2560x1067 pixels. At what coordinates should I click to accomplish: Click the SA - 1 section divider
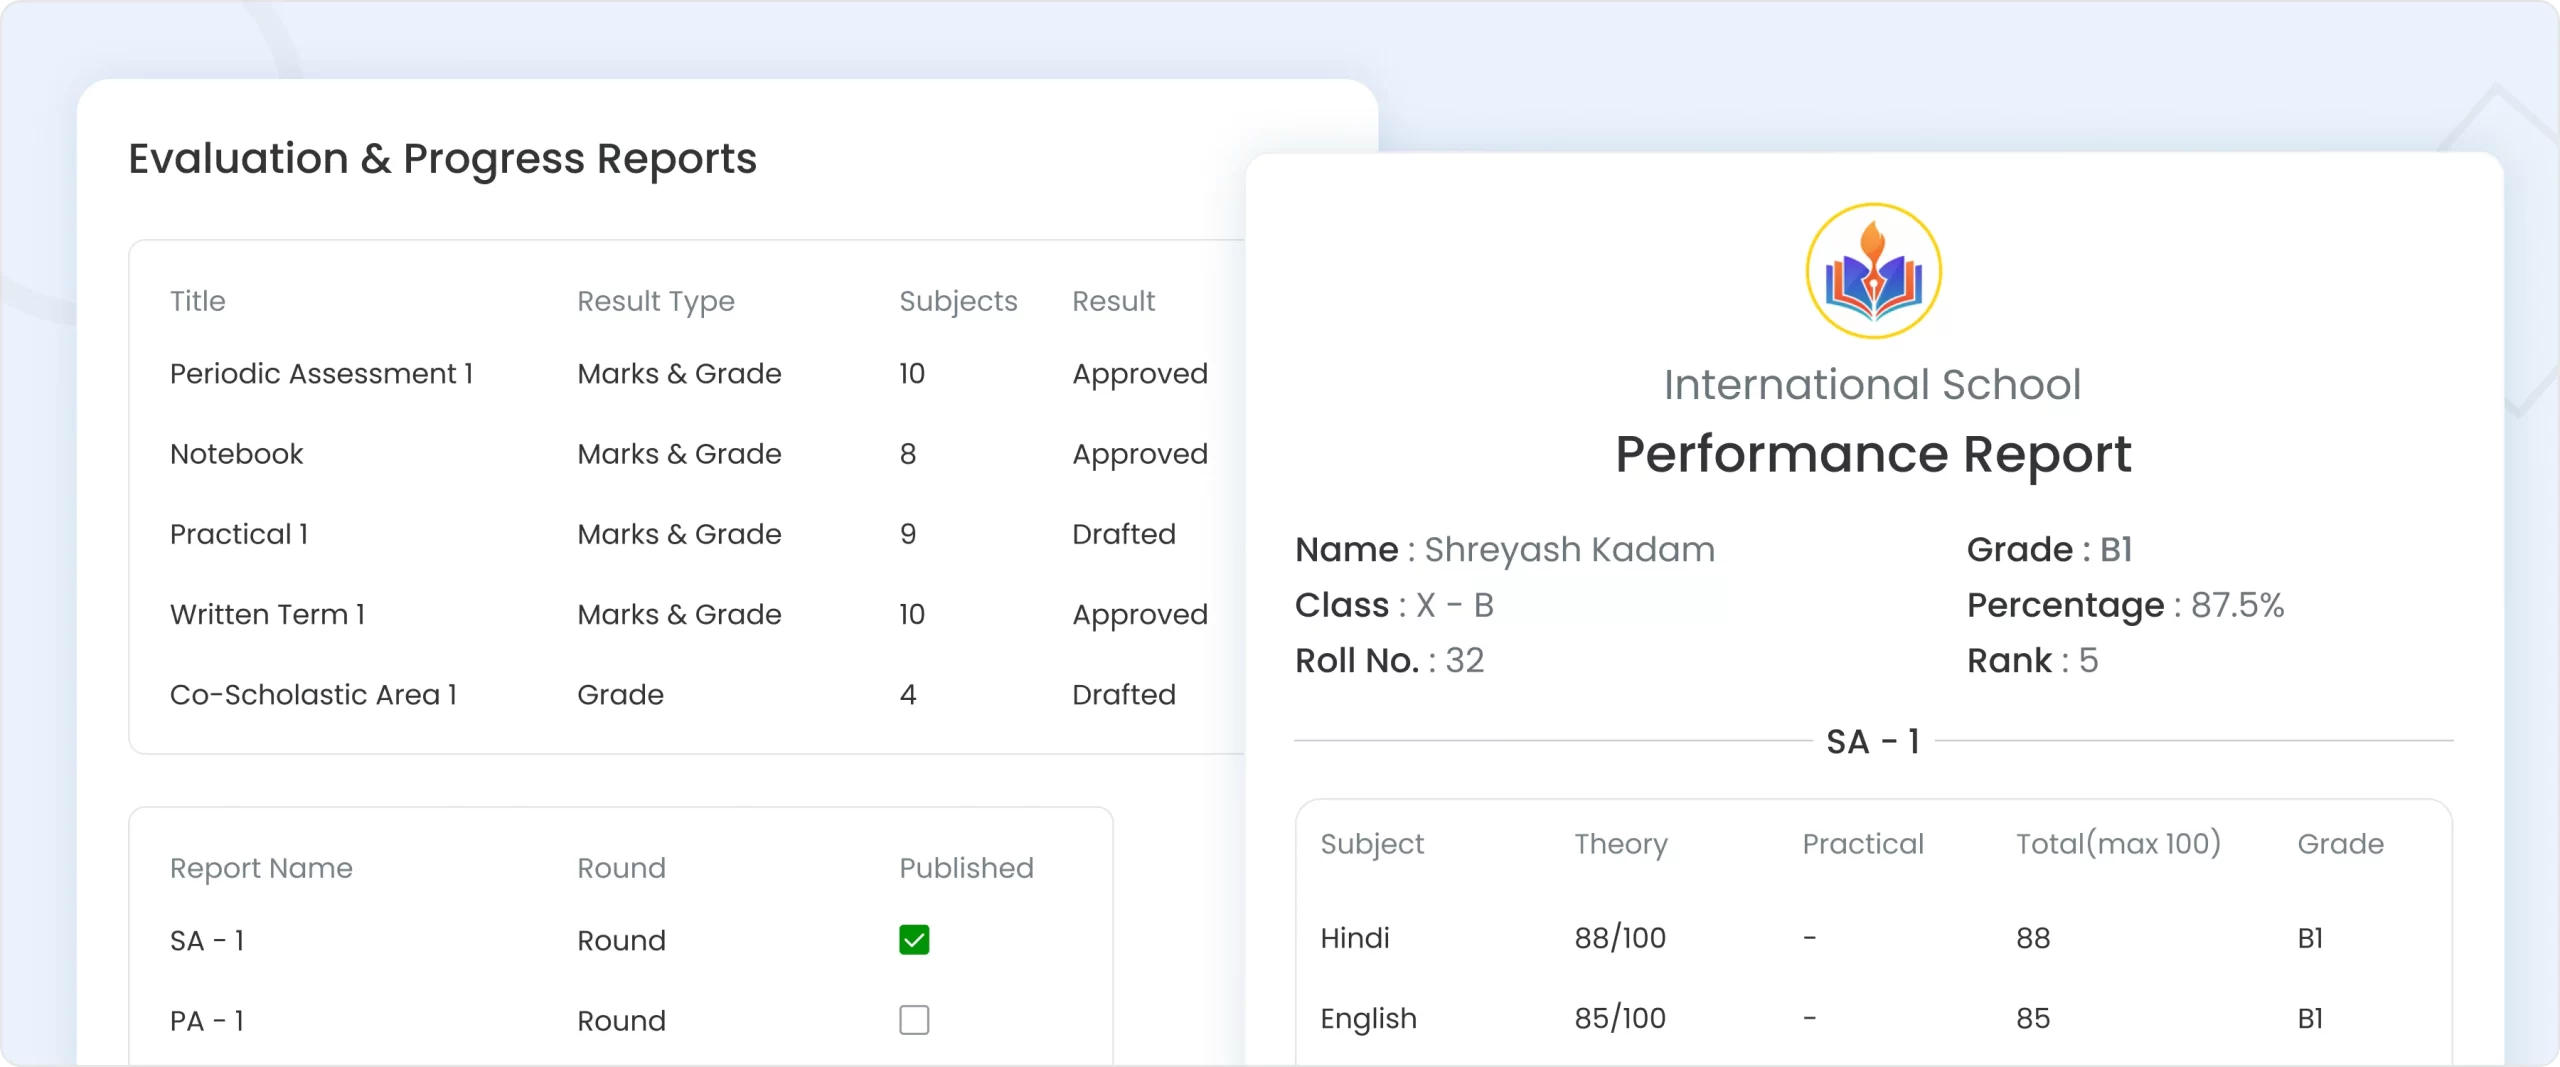coord(1873,740)
